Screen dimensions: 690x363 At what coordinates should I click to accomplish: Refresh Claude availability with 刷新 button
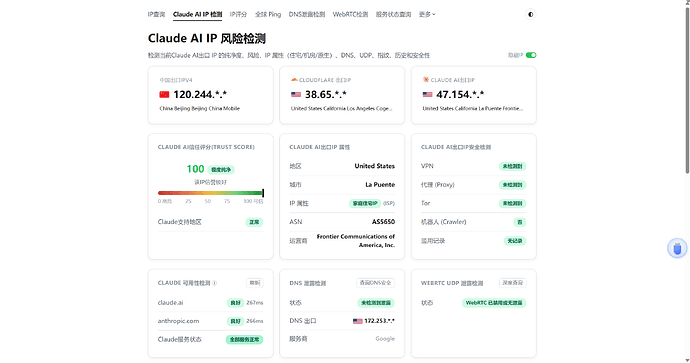pyautogui.click(x=255, y=283)
